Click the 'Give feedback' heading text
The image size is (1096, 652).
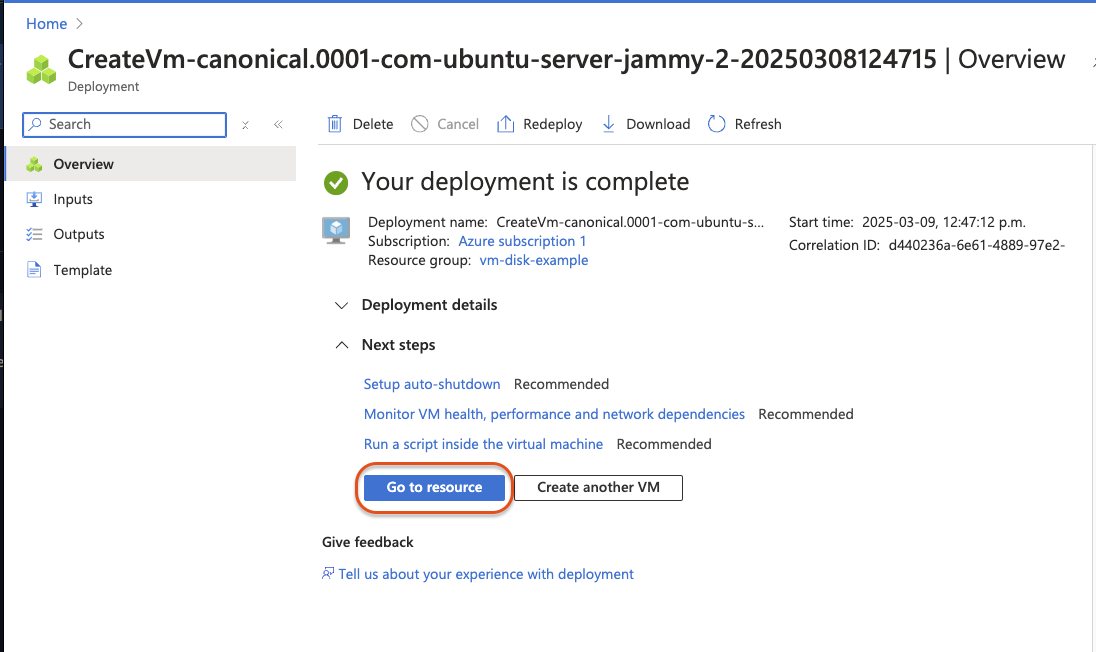coord(368,542)
